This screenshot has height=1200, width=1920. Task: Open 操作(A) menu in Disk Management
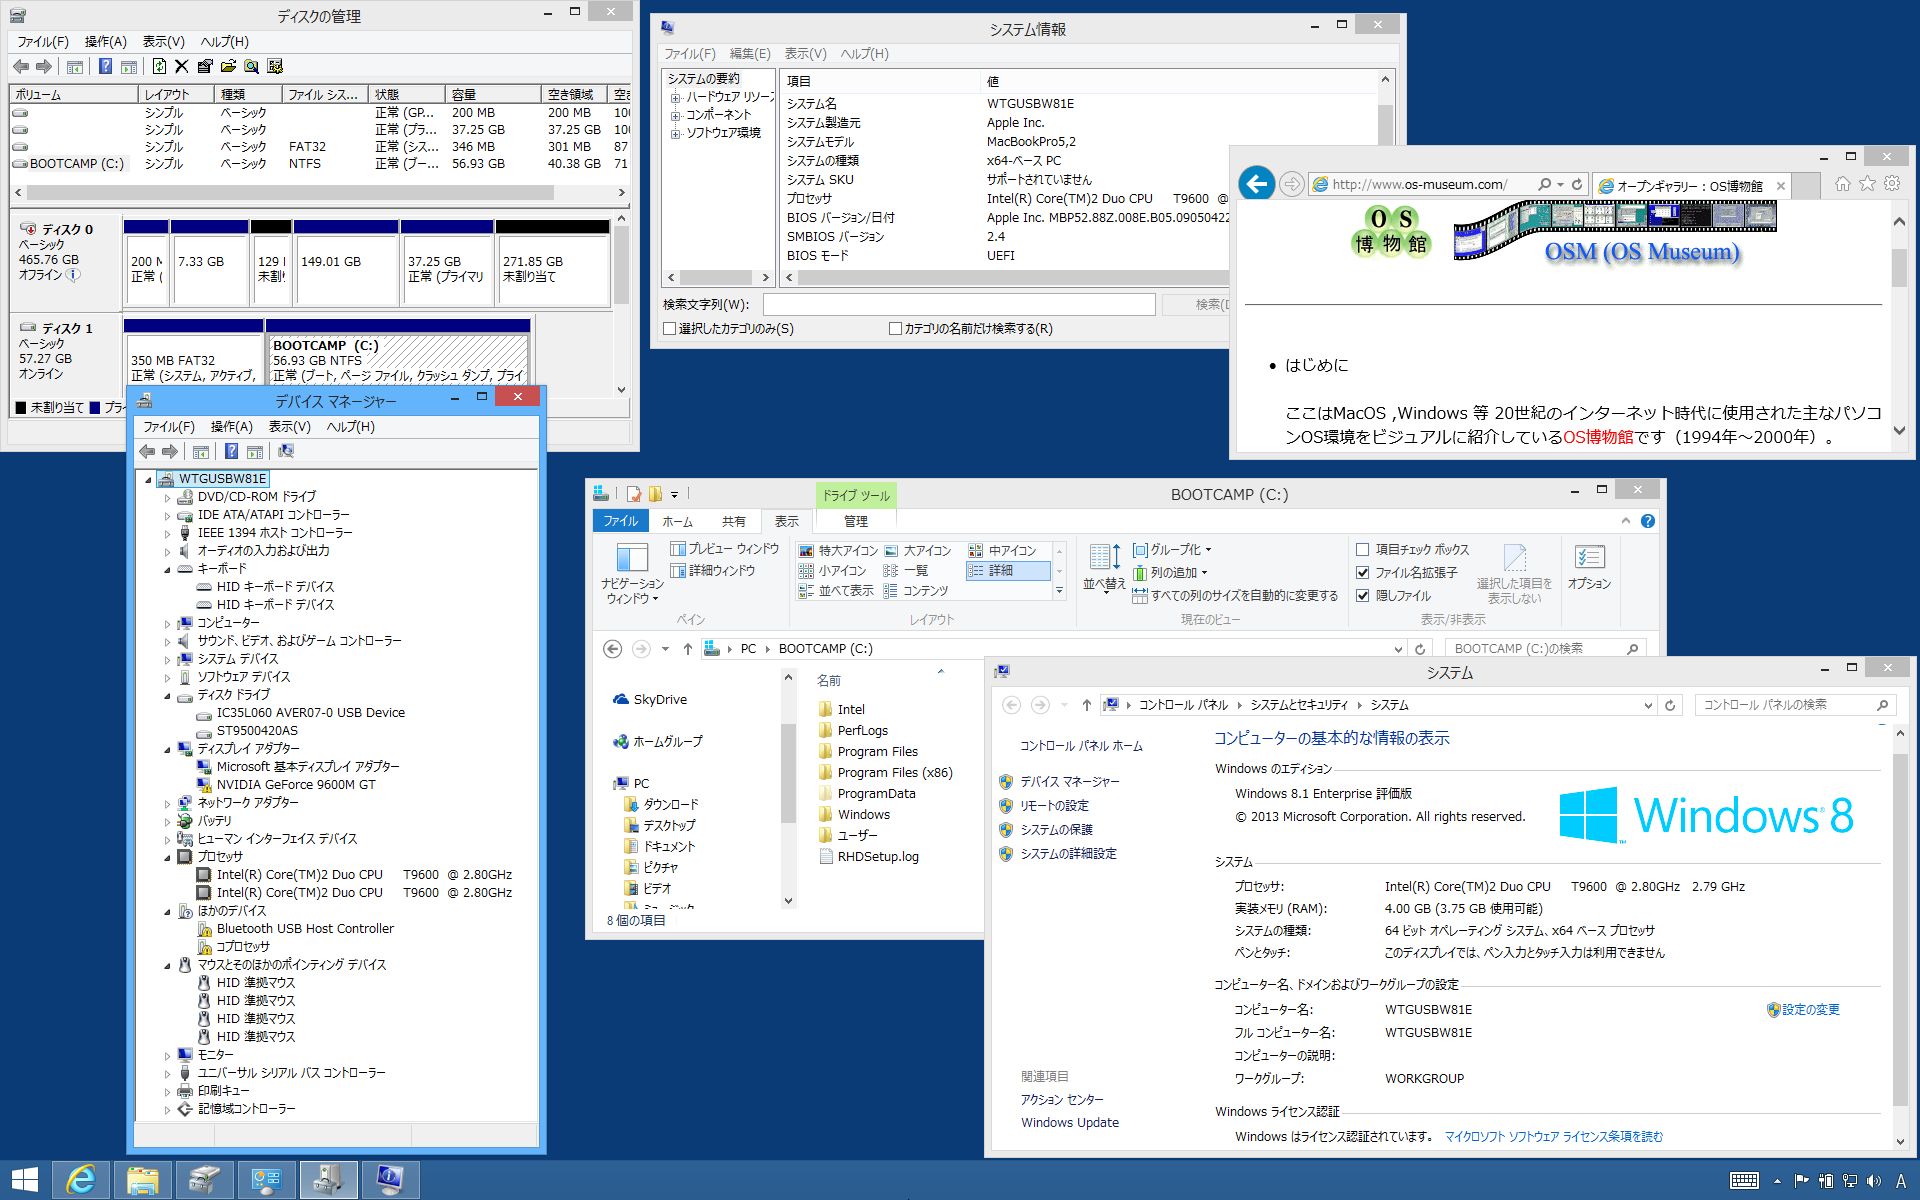click(105, 42)
